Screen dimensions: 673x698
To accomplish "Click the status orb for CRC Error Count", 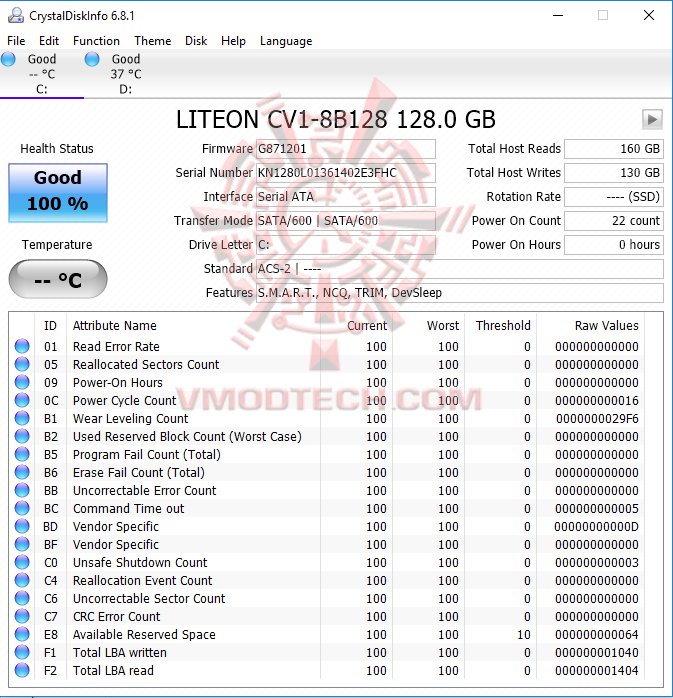I will 22,617.
